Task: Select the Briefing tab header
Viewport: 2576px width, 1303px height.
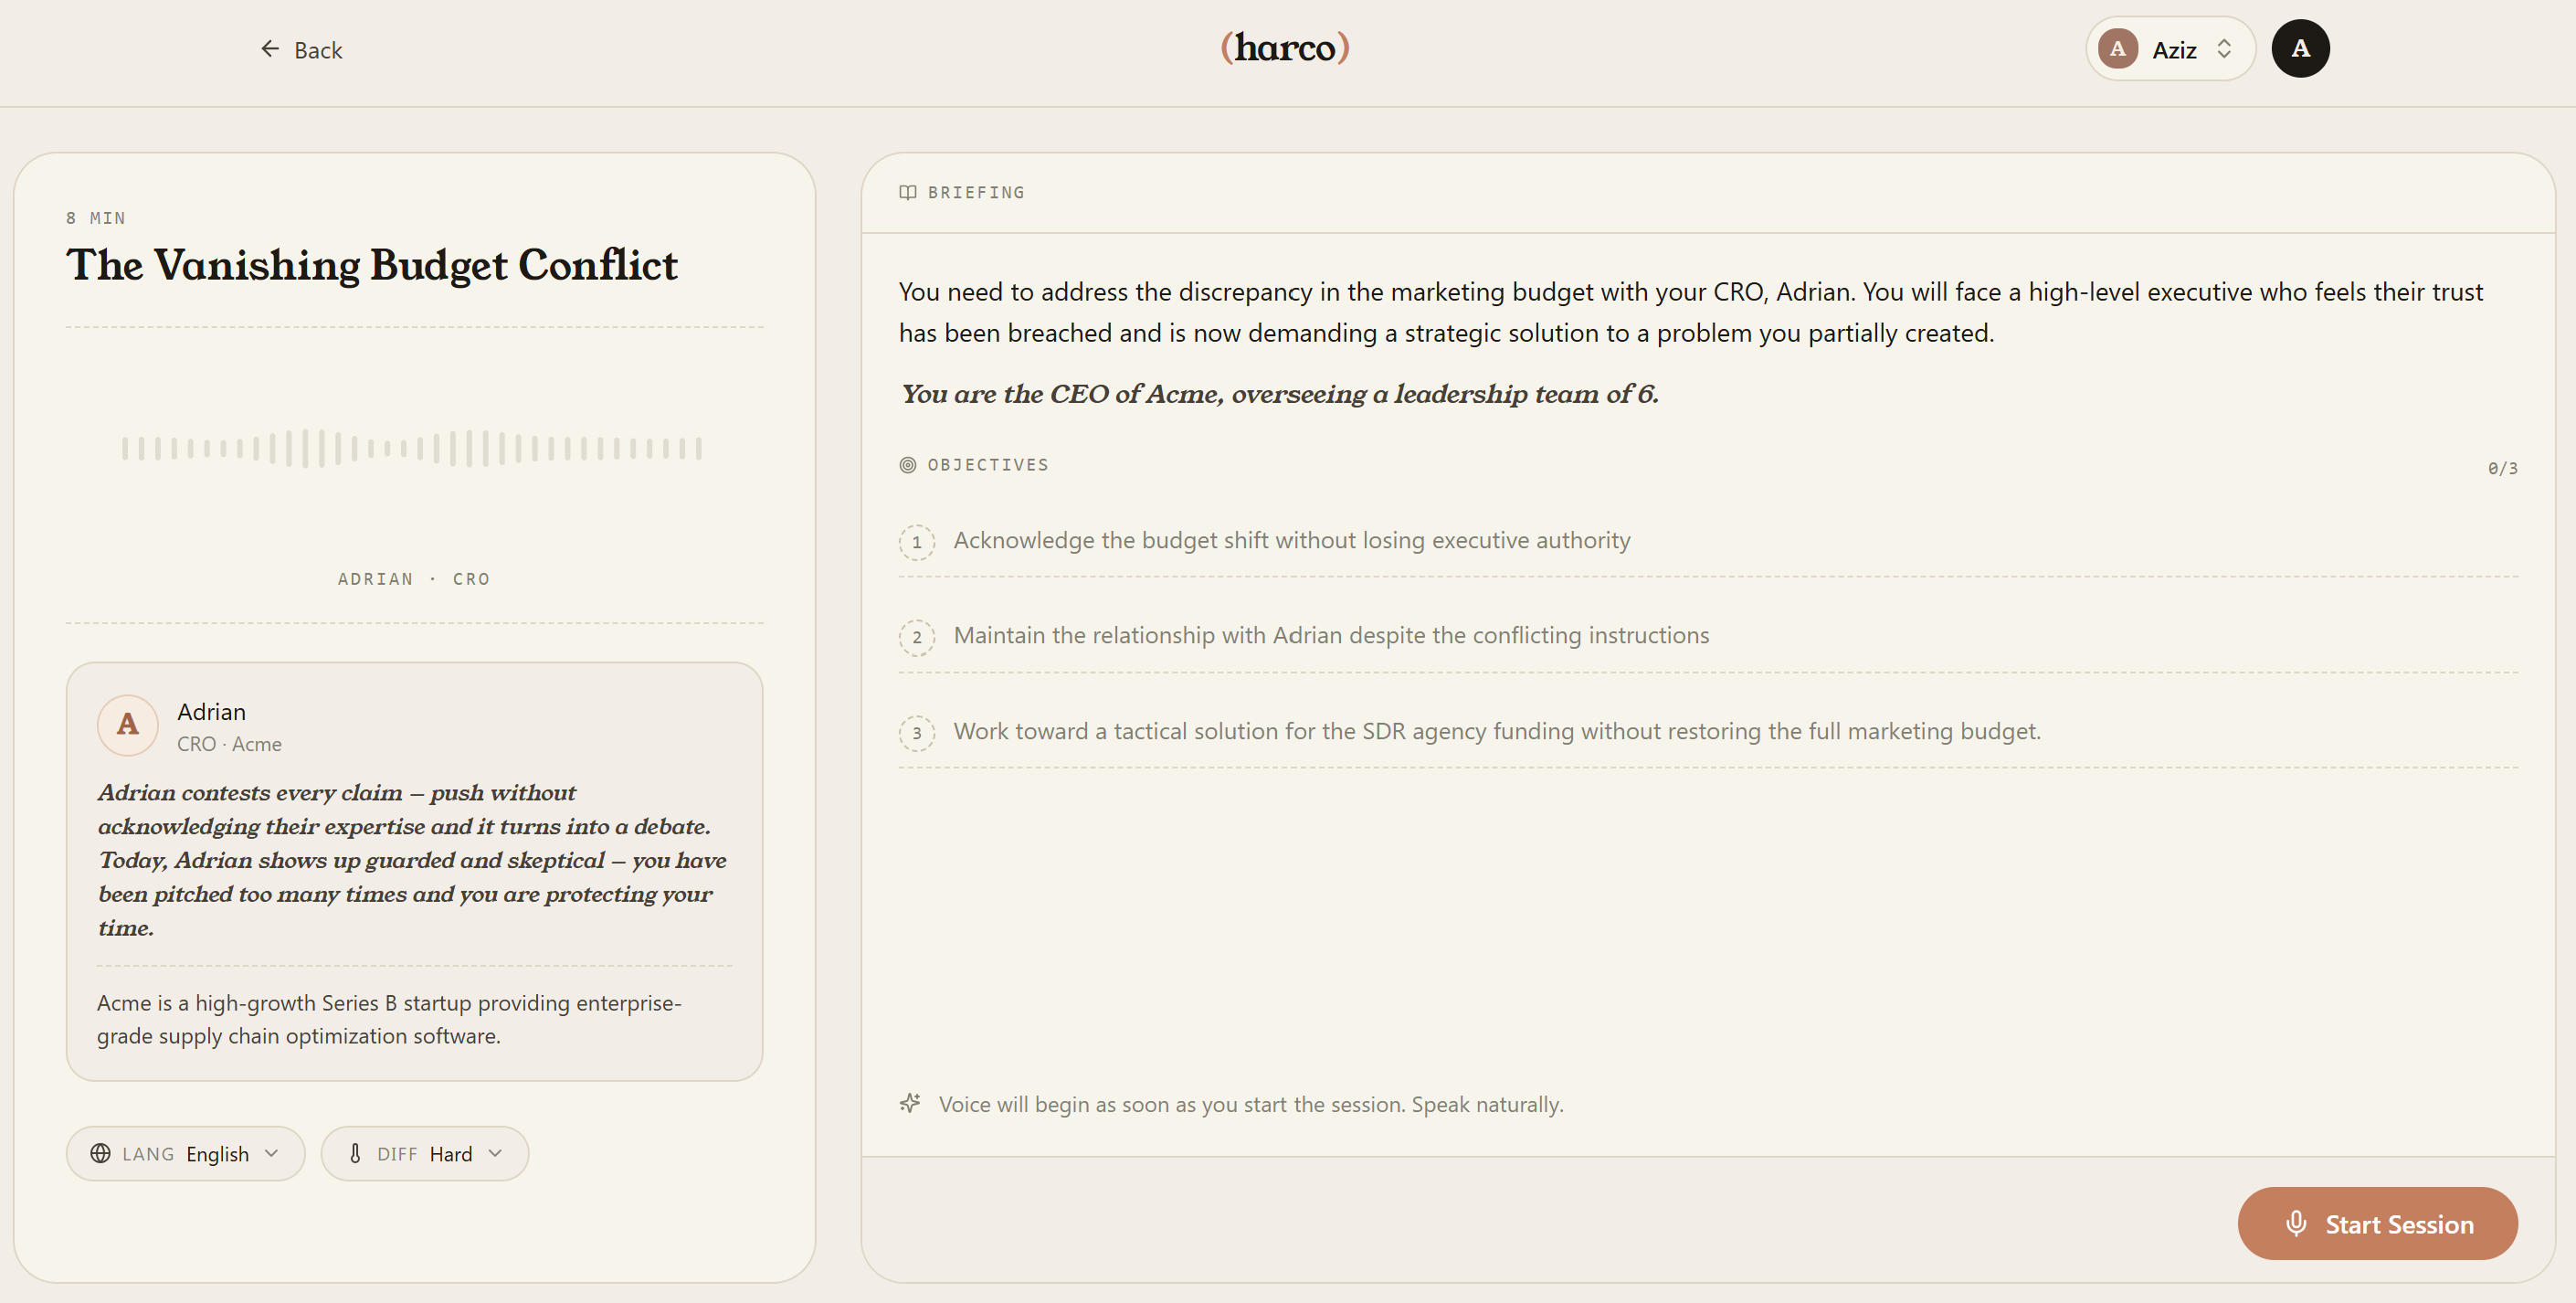Action: 962,192
